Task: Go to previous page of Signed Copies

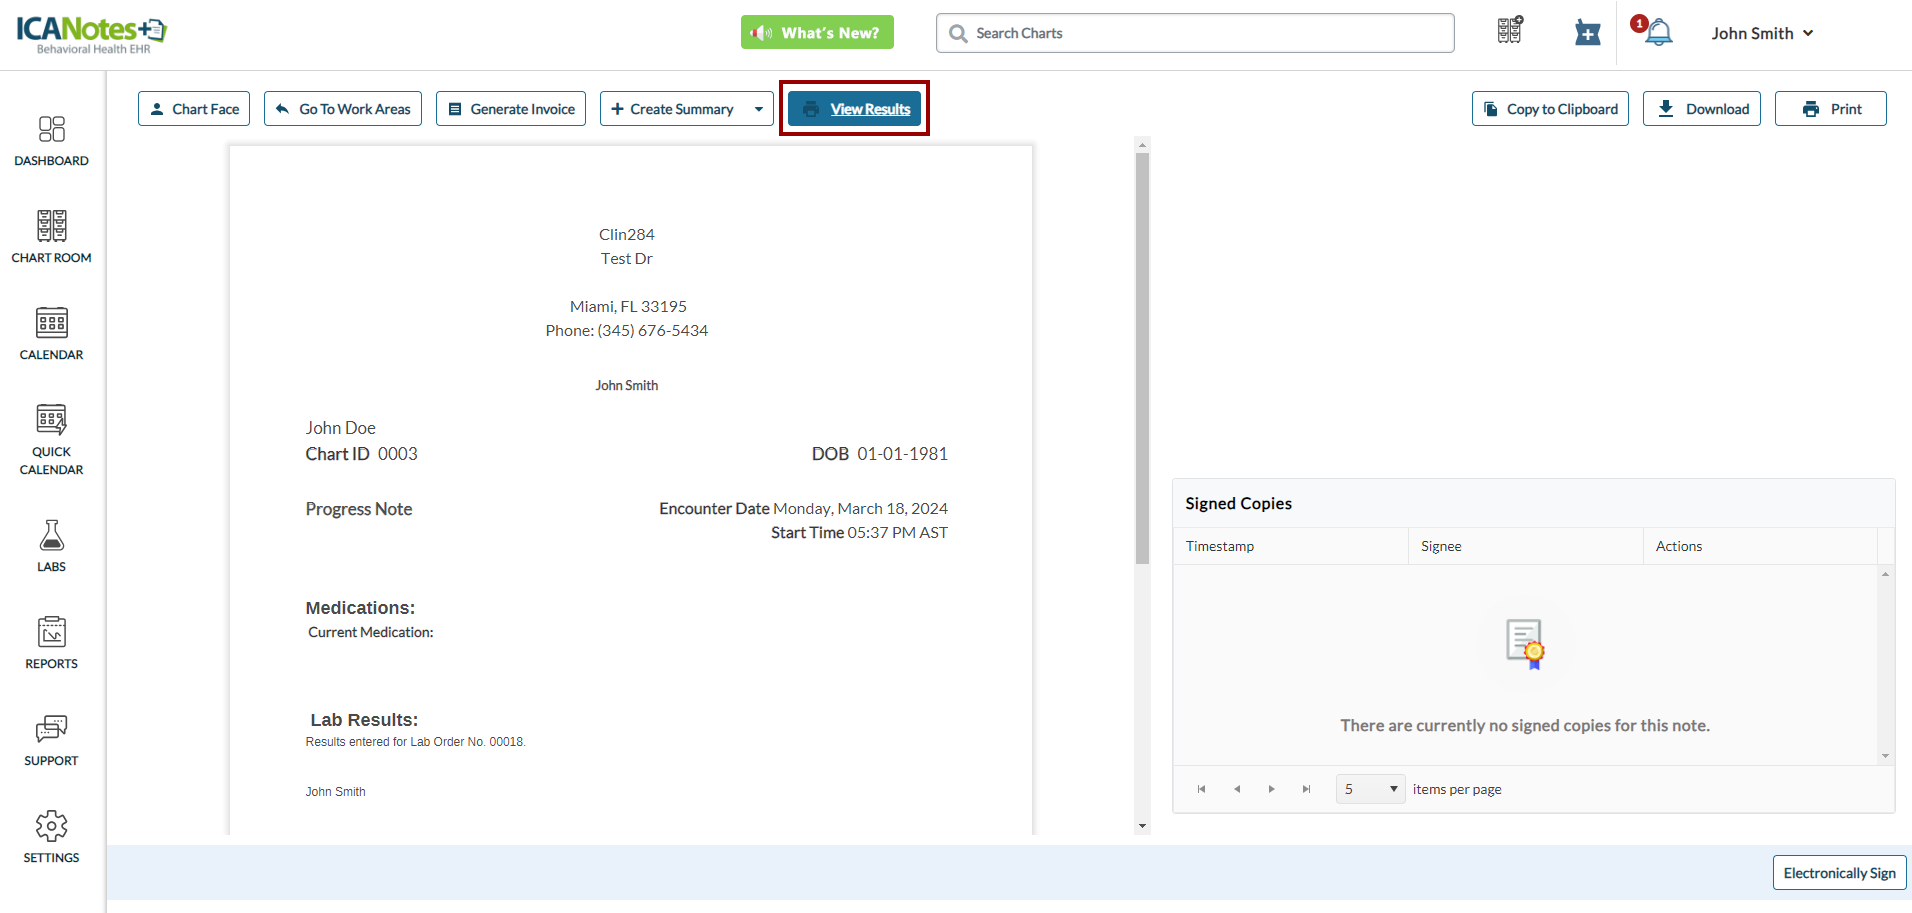Action: (1236, 789)
